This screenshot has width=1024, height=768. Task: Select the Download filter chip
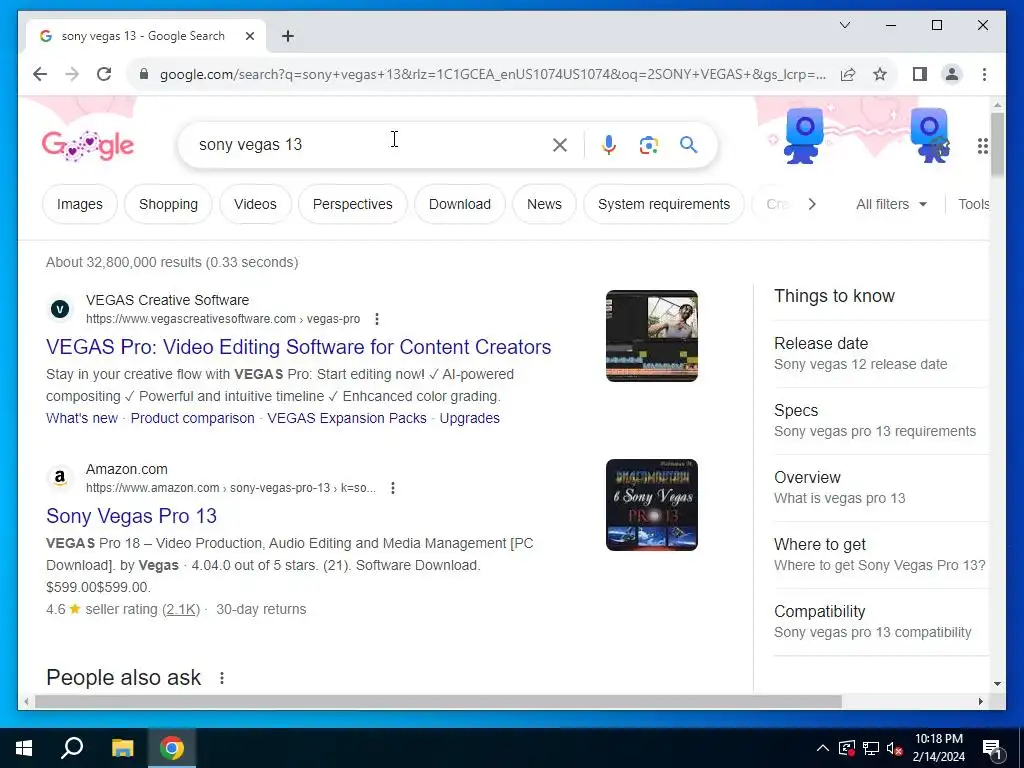460,204
